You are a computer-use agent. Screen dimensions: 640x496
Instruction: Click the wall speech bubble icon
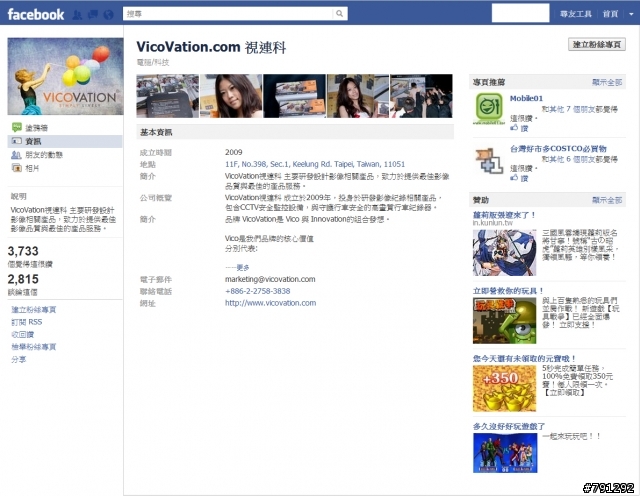pos(17,127)
